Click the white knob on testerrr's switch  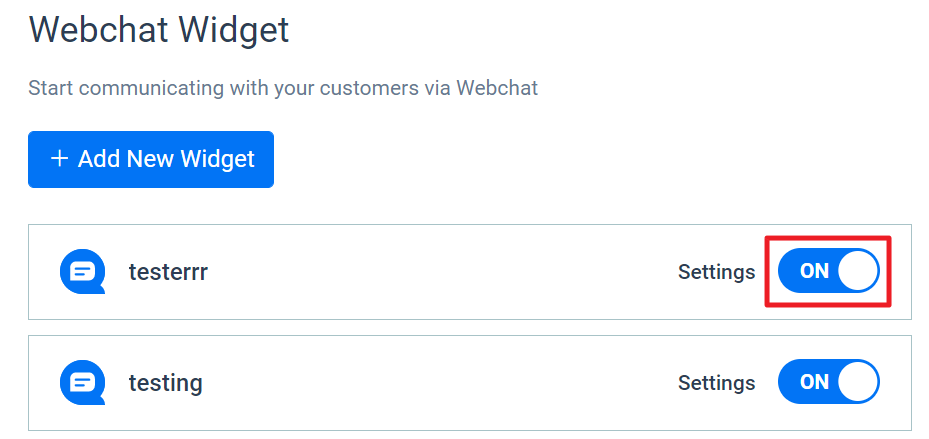pos(858,271)
